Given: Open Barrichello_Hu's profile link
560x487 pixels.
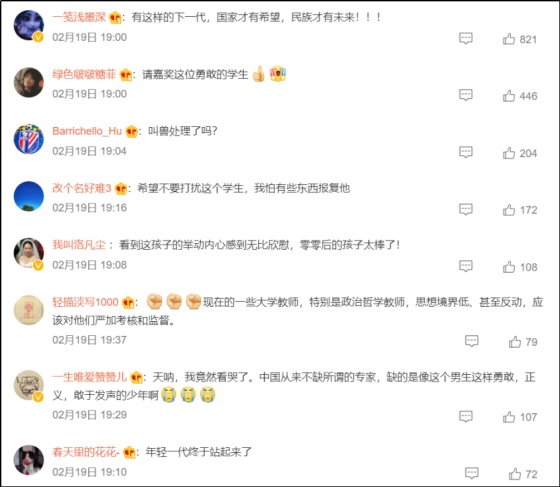Looking at the screenshot, I should [87, 131].
